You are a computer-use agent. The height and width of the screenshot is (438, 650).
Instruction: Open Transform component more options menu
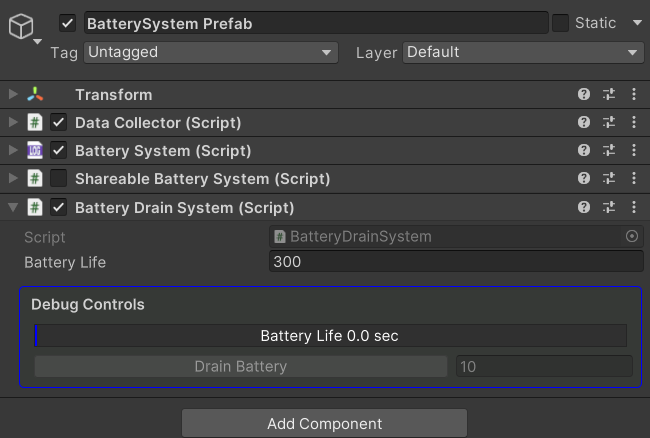coord(634,94)
